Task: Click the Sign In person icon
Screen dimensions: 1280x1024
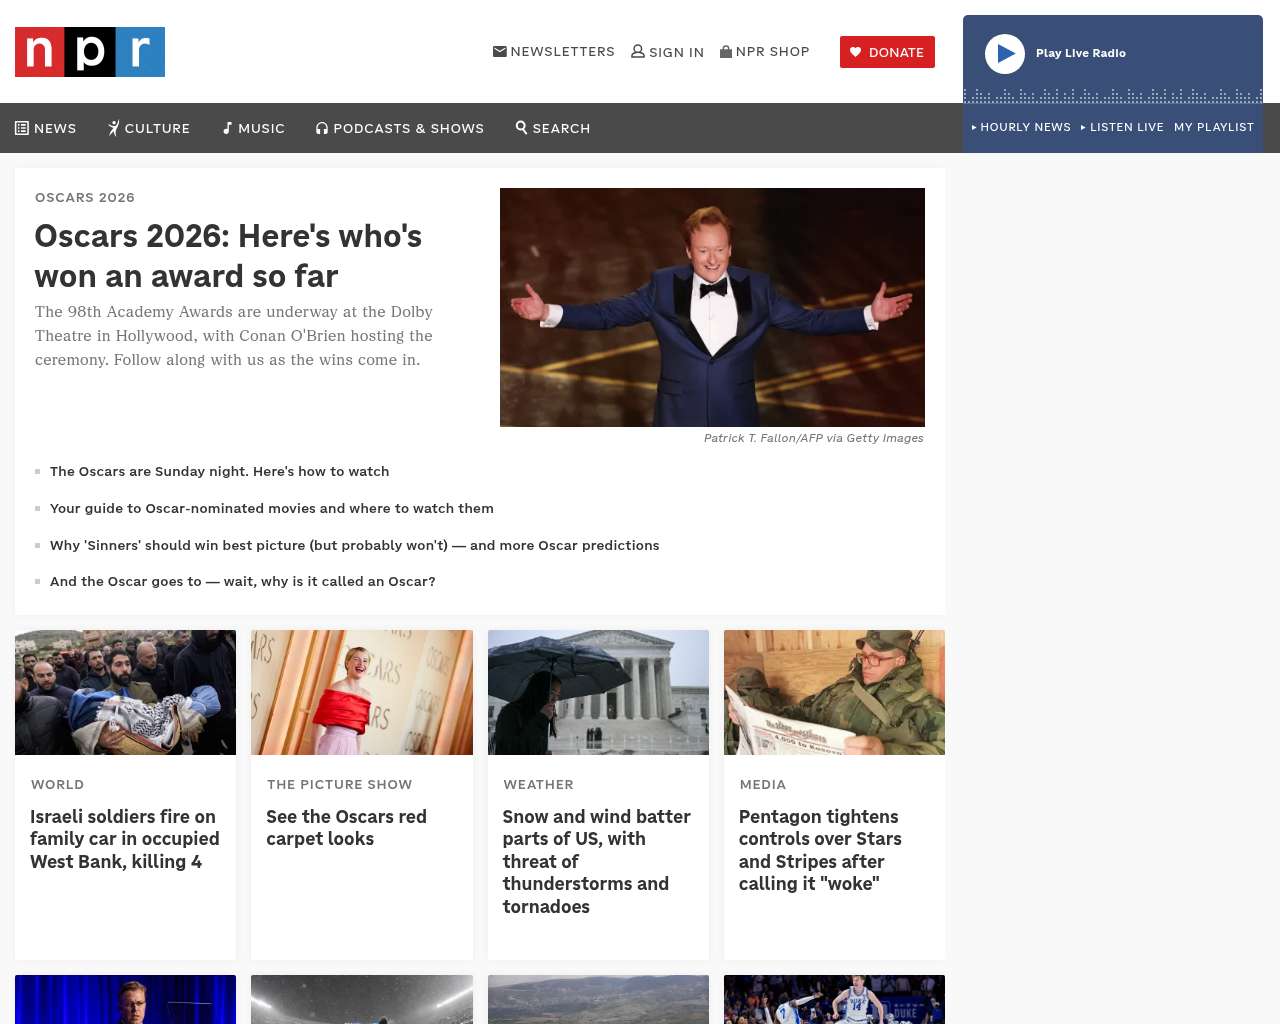Action: click(x=638, y=51)
